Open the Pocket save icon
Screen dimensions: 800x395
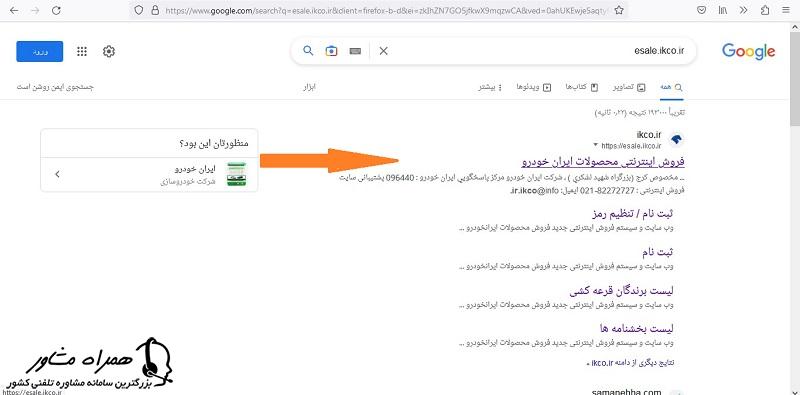702,10
